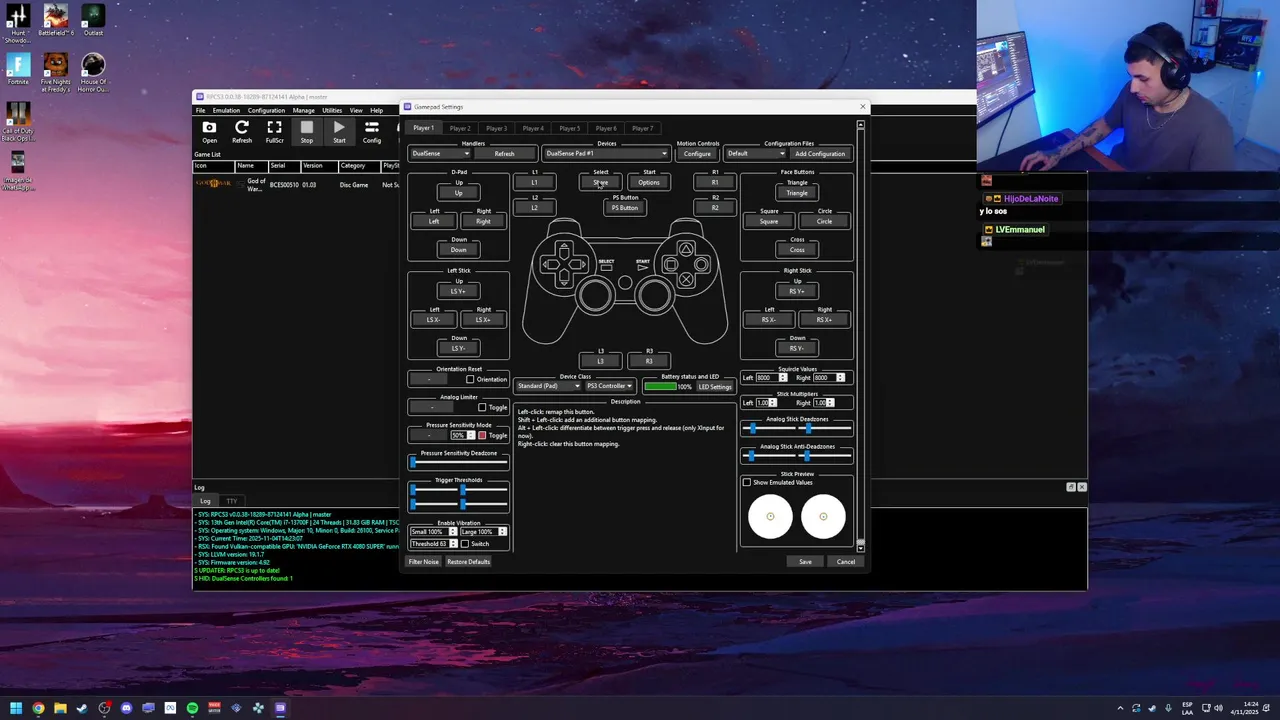Click Restore Defaults button

pyautogui.click(x=468, y=562)
